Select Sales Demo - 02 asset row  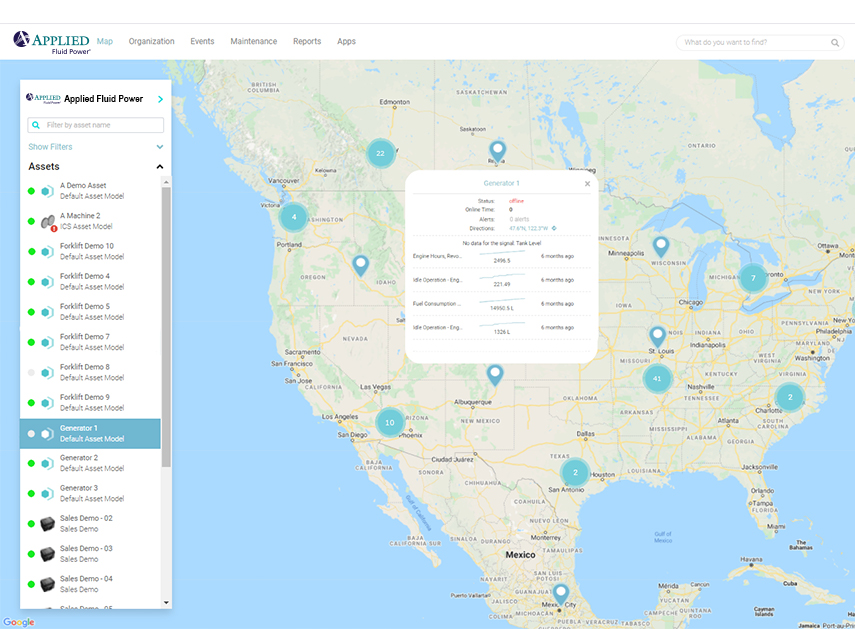91,523
